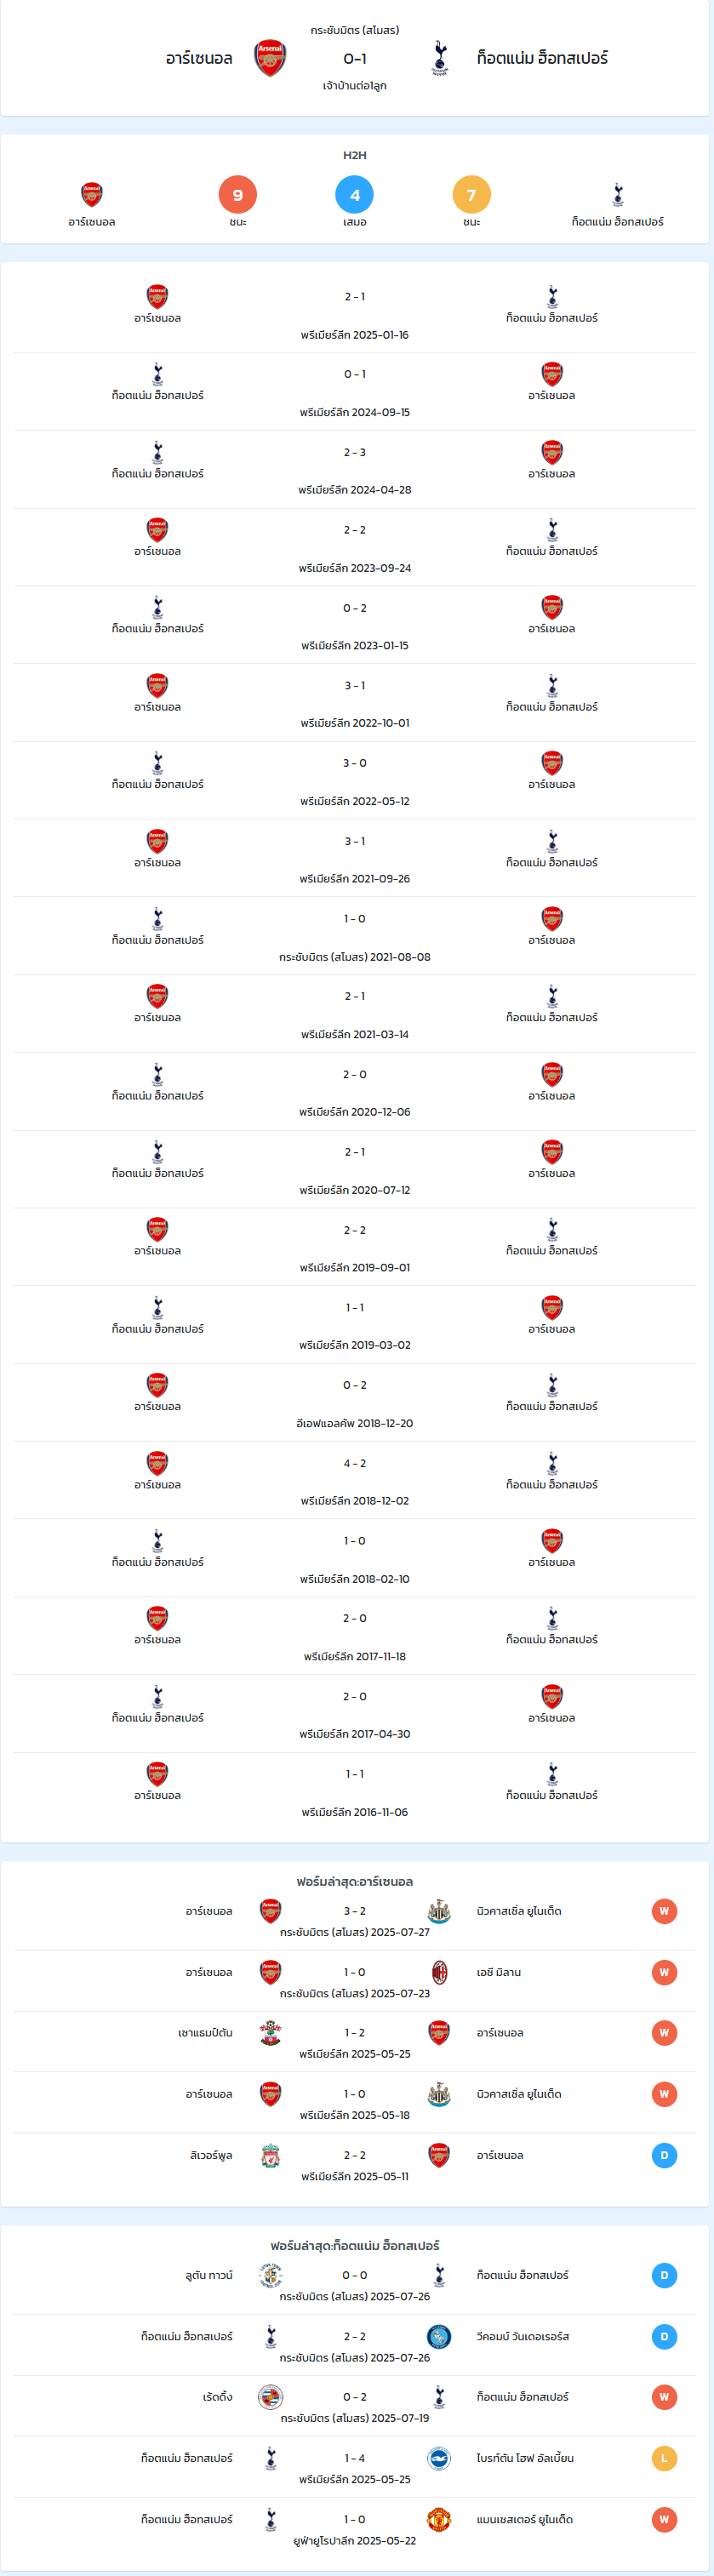The height and width of the screenshot is (2576, 714).
Task: Click the Southampton crest in Arsenal form
Action: click(x=270, y=2033)
